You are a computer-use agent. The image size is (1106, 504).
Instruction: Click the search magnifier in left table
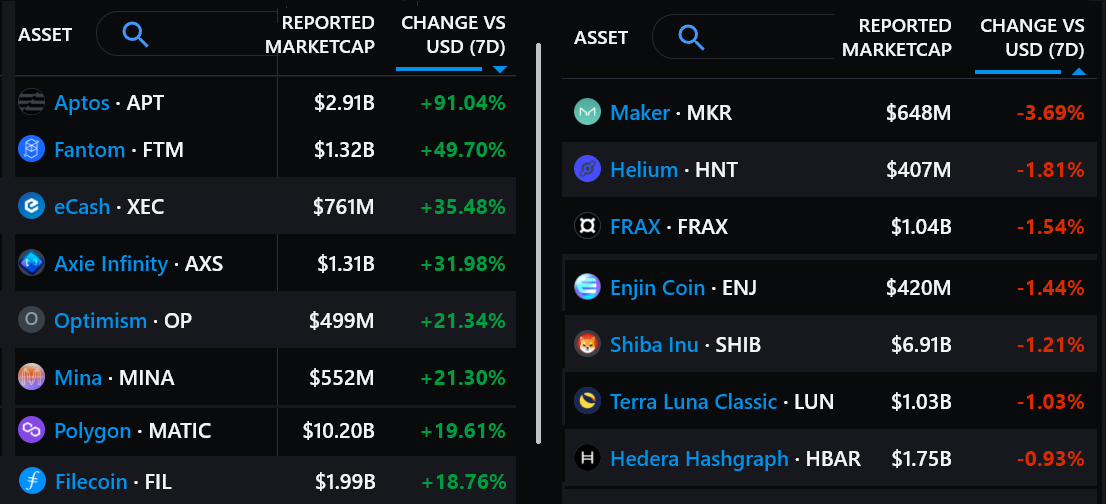point(135,35)
